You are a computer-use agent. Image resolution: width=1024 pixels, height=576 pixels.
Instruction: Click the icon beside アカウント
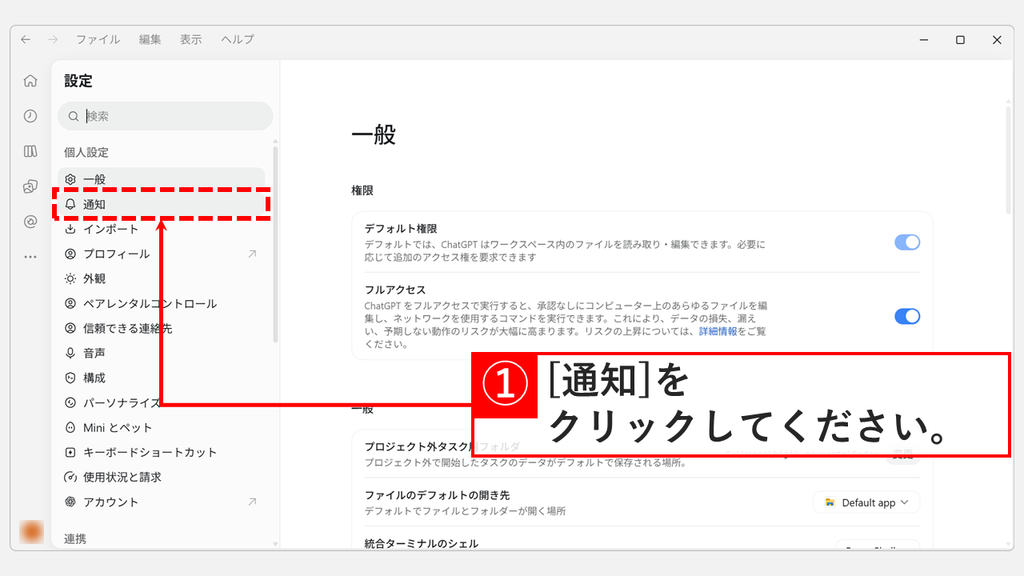click(x=71, y=502)
